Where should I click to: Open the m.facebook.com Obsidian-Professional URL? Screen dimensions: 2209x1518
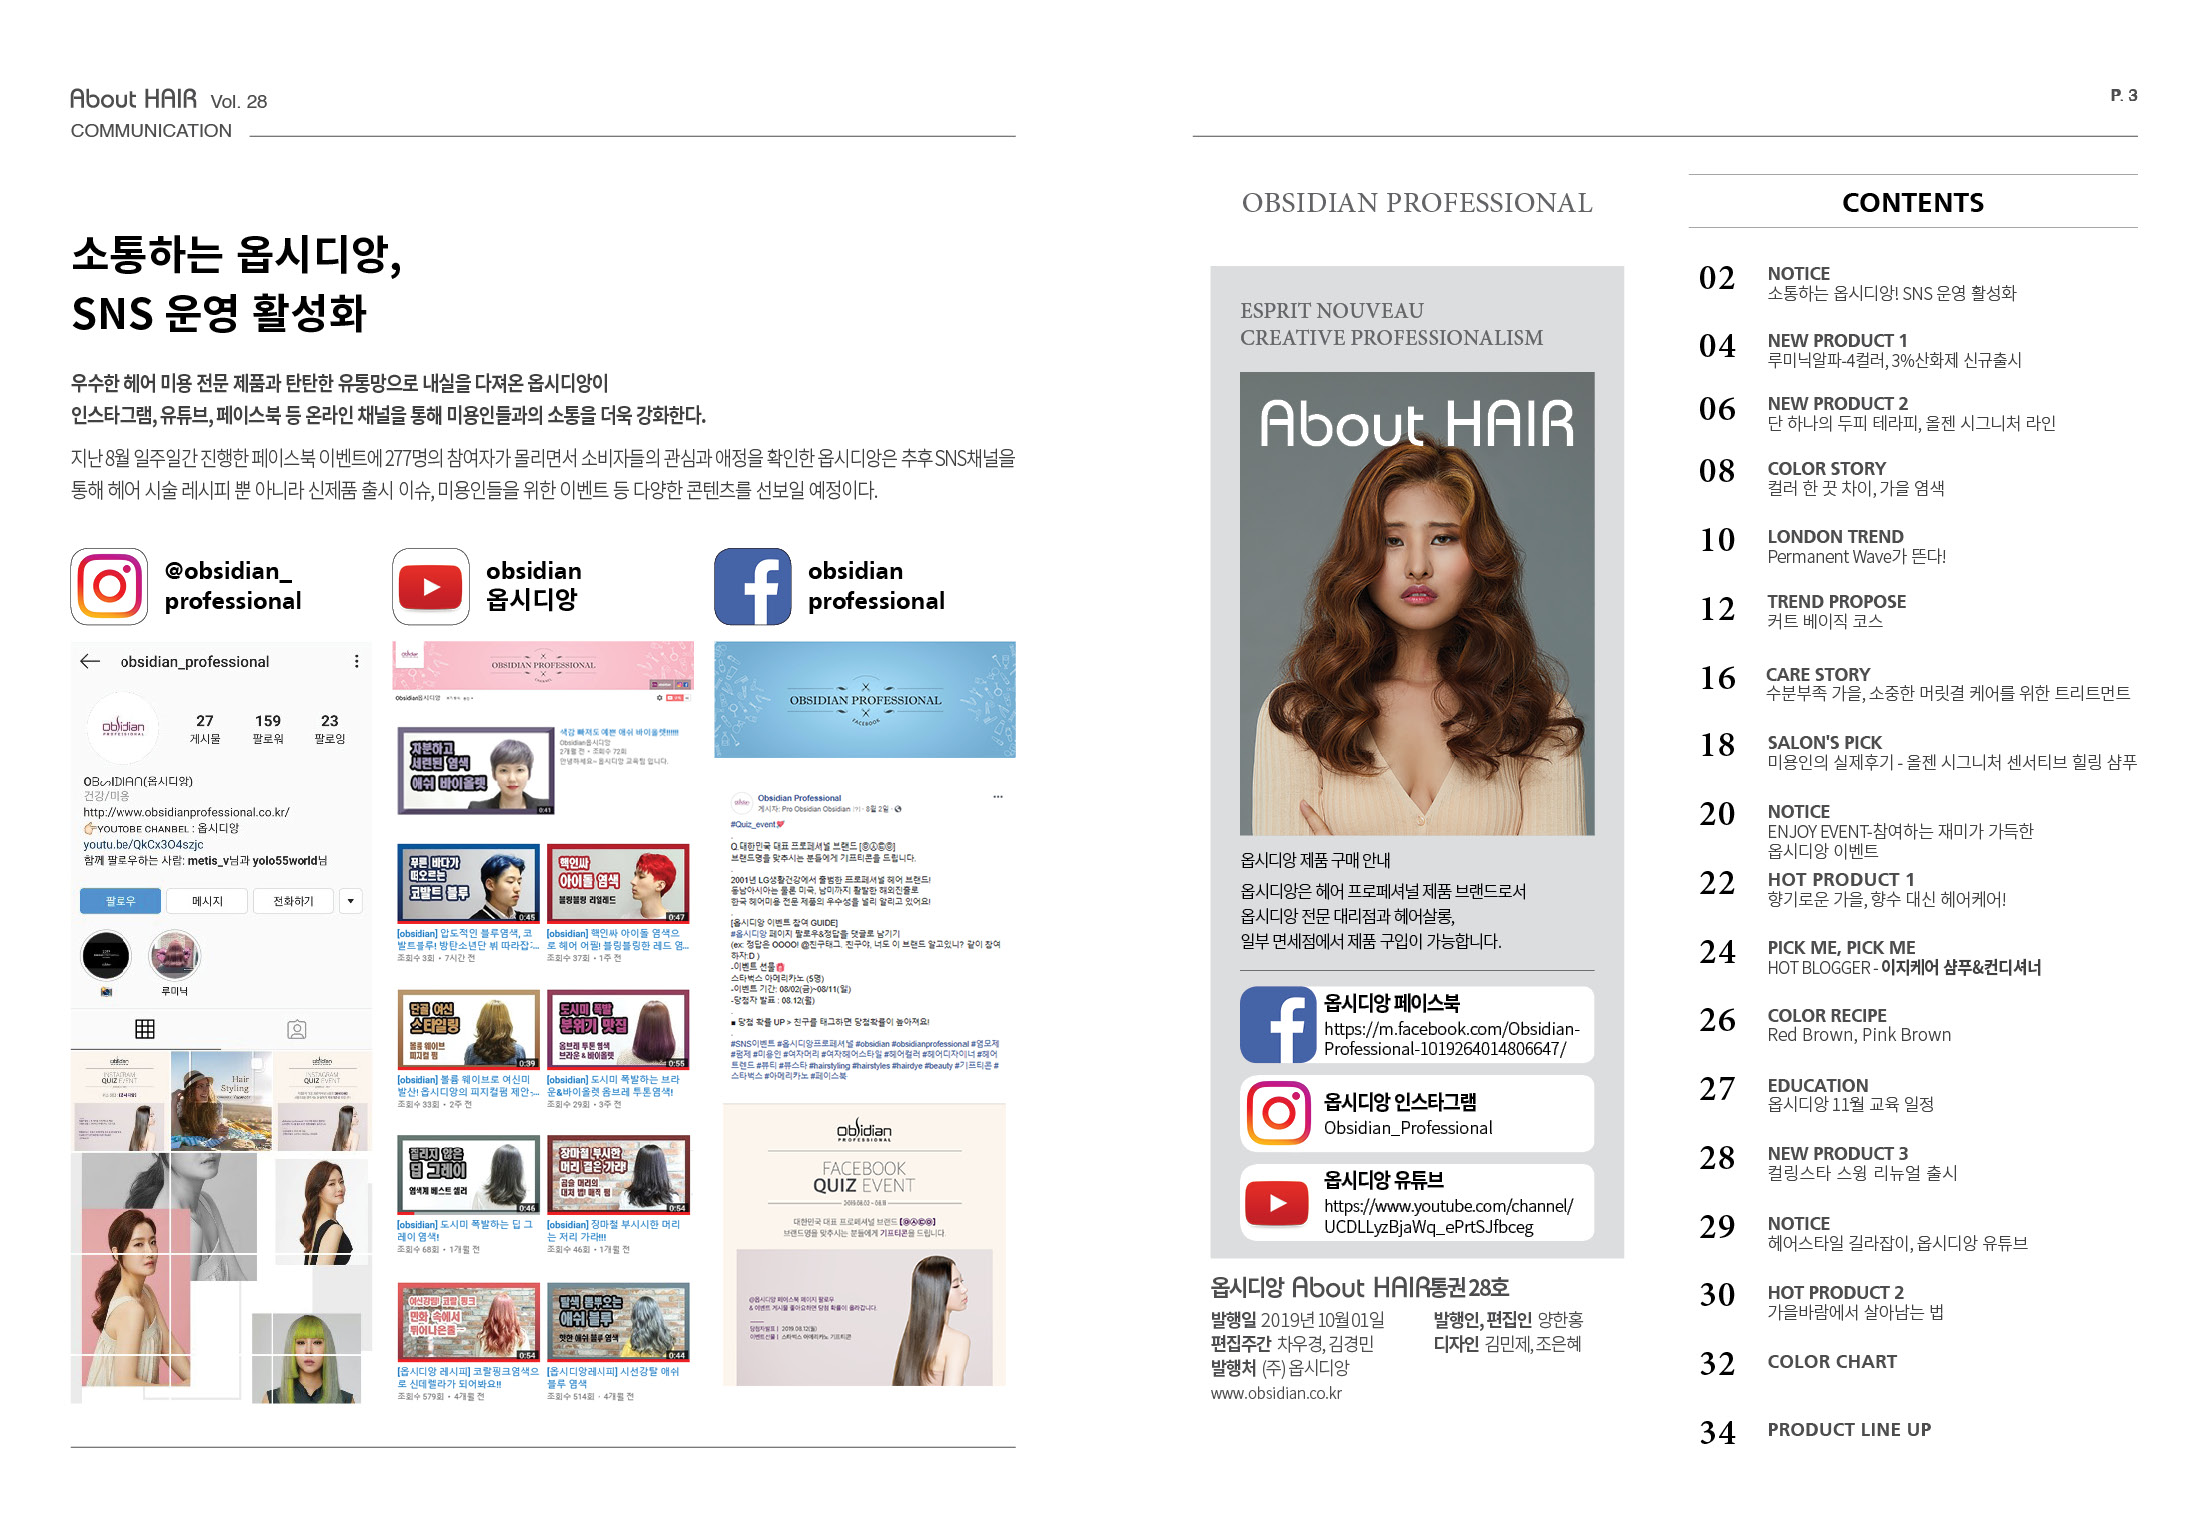pyautogui.click(x=1451, y=1039)
